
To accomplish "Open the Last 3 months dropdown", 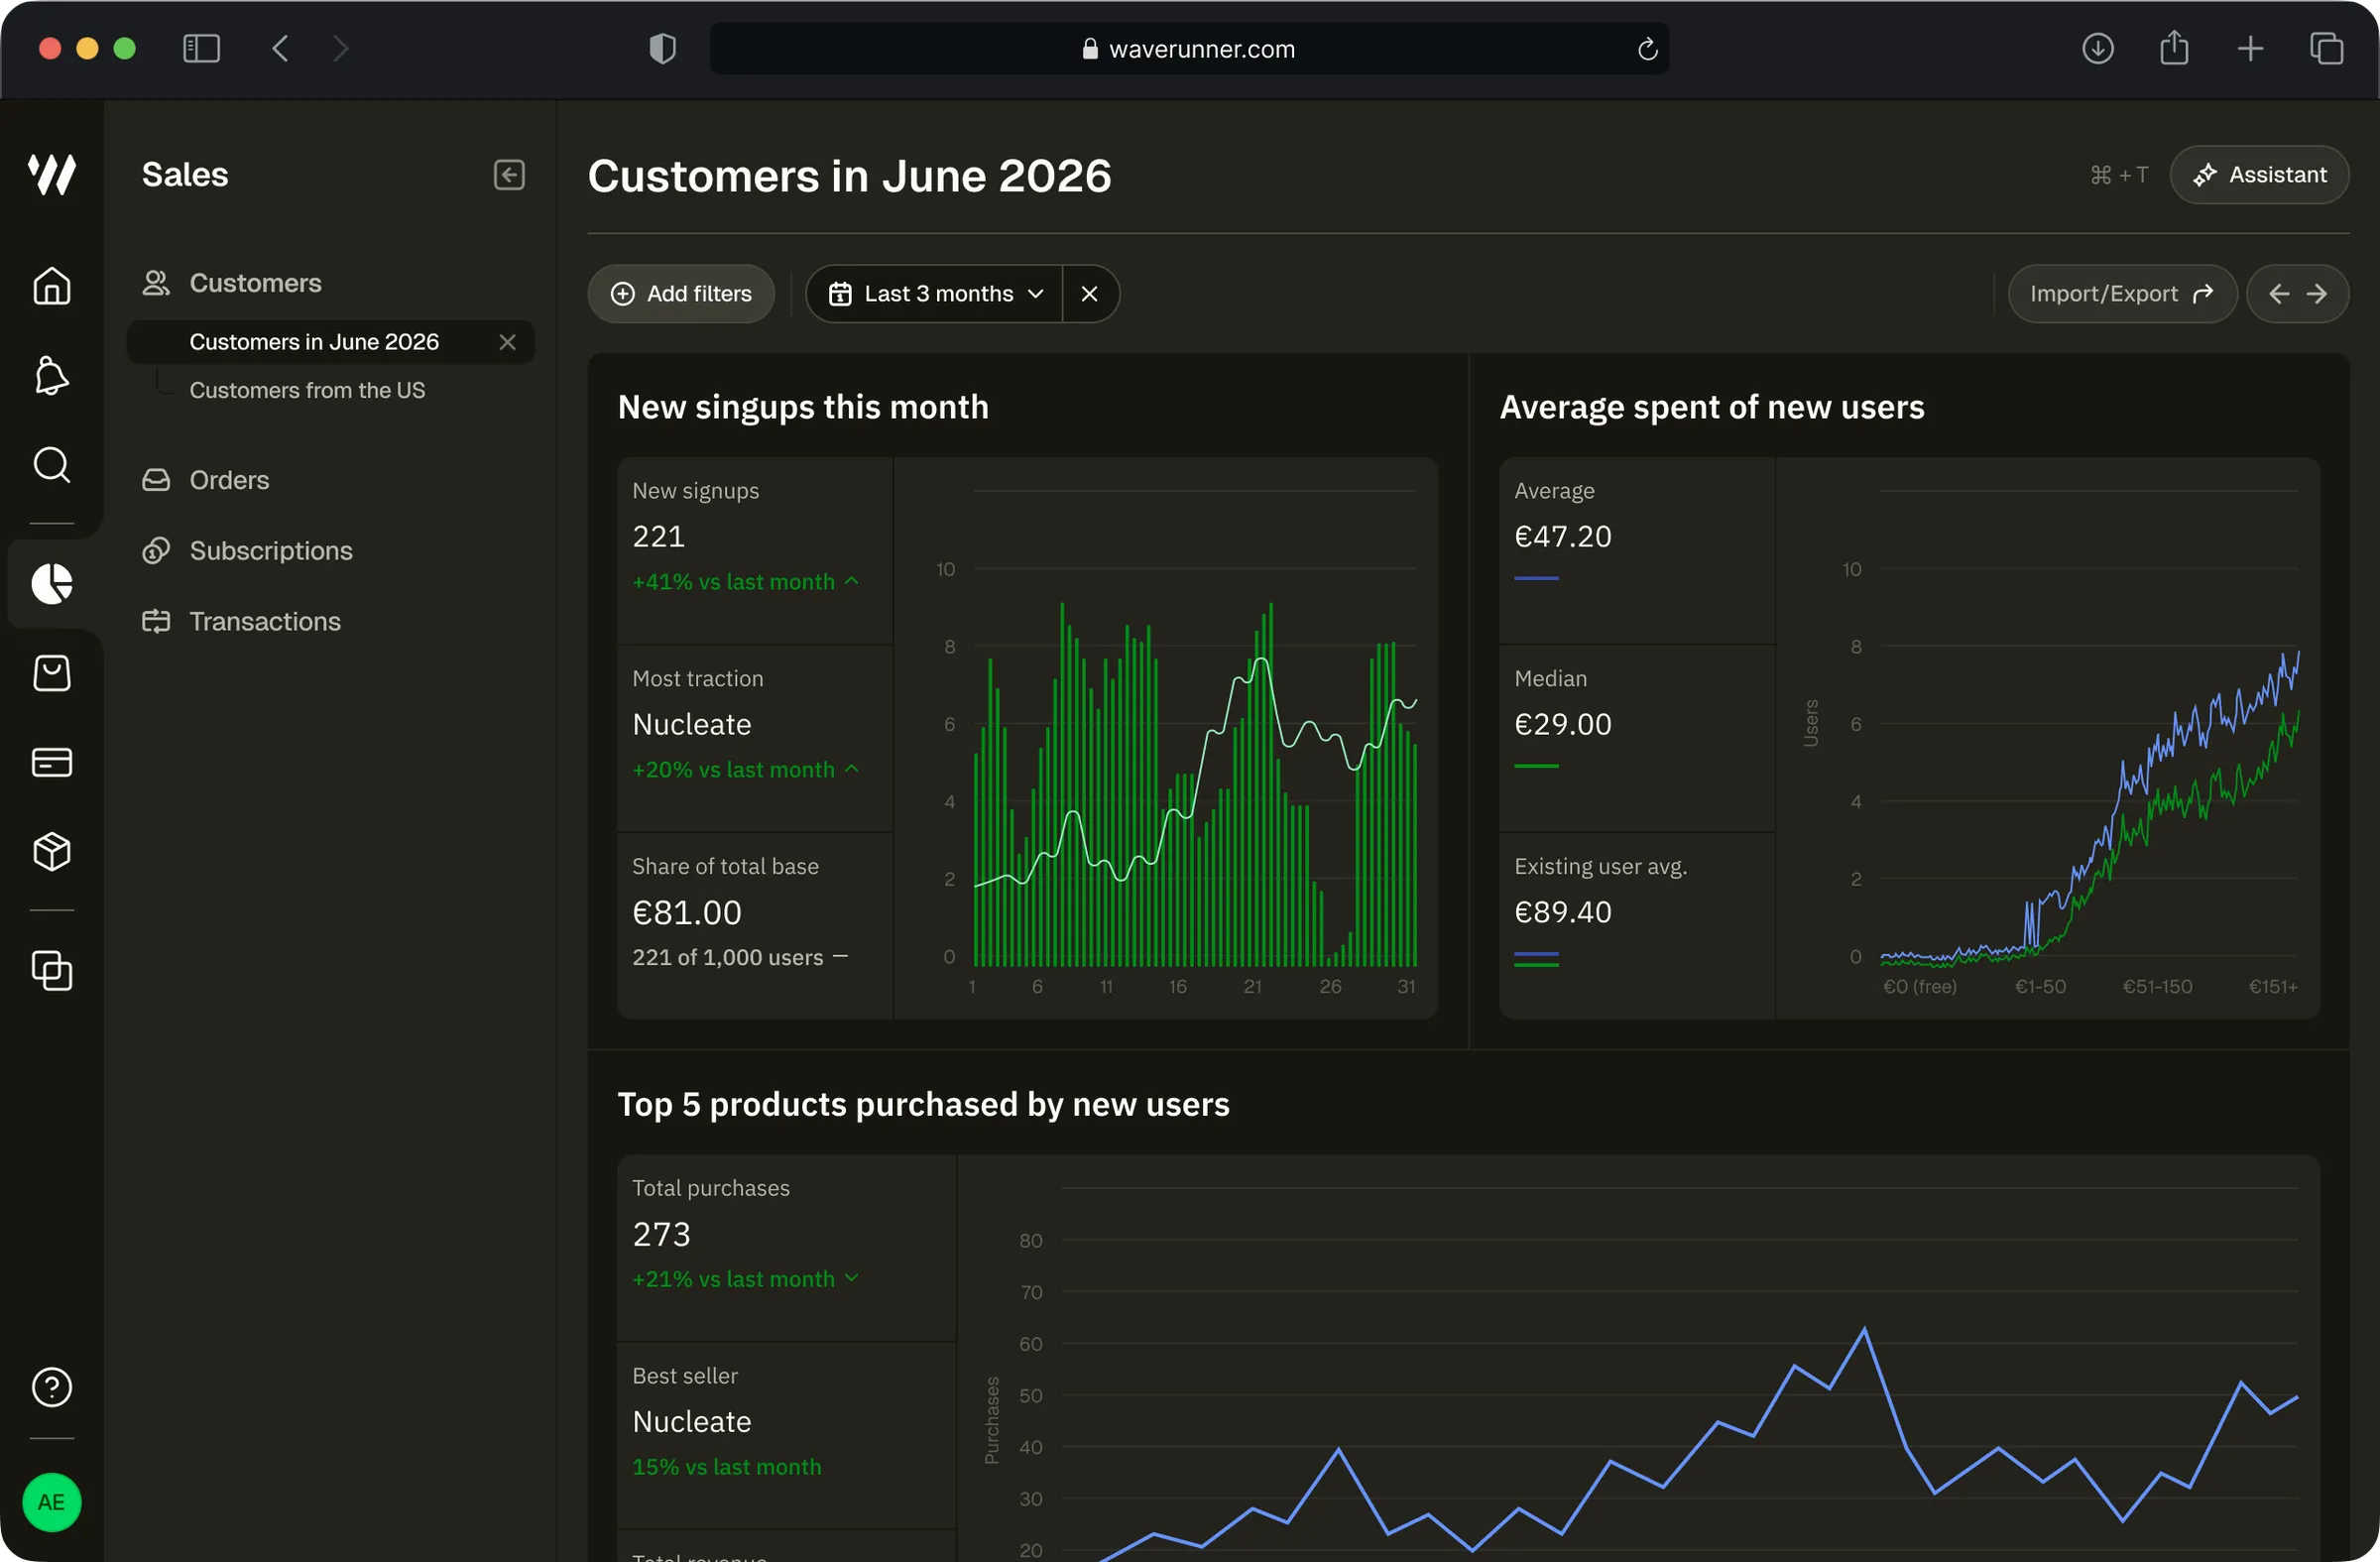I will (x=935, y=294).
